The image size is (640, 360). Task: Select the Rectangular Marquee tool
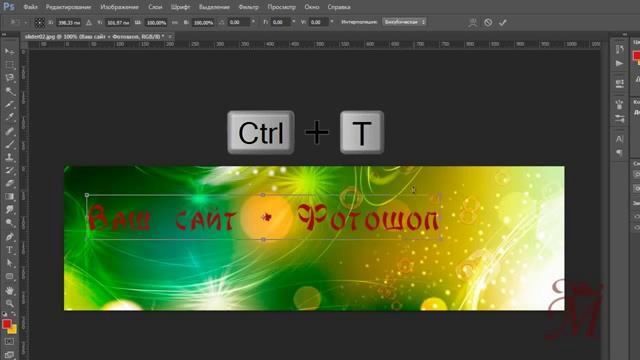click(x=10, y=65)
